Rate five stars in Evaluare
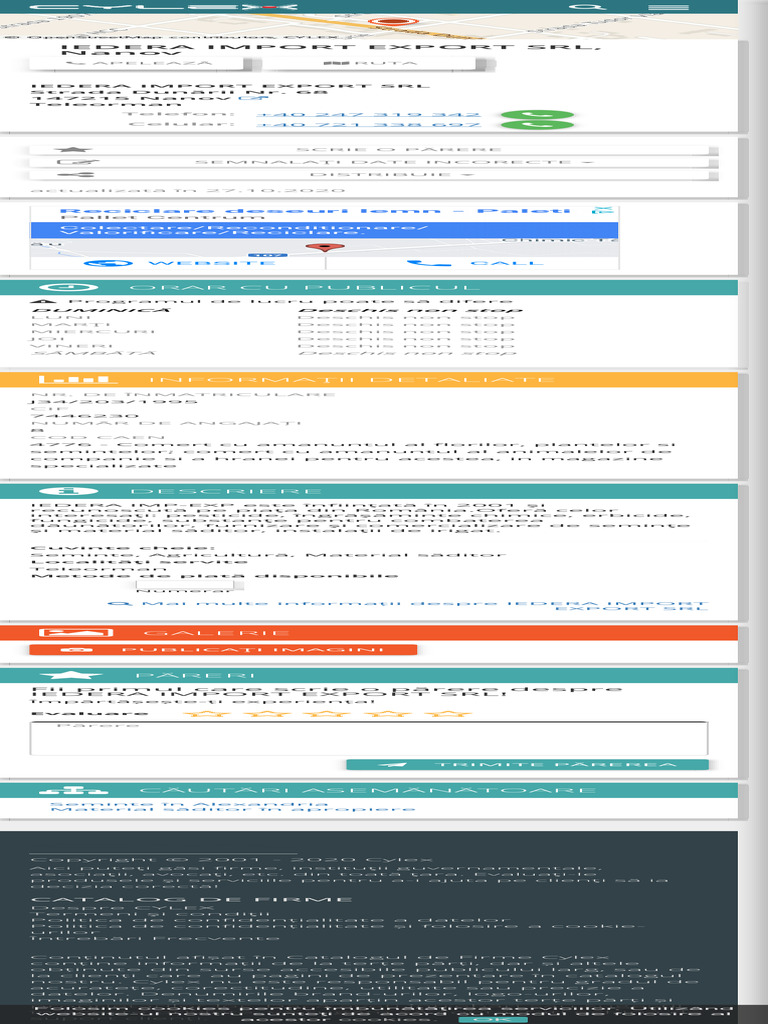The height and width of the screenshot is (1024, 768). click(448, 714)
